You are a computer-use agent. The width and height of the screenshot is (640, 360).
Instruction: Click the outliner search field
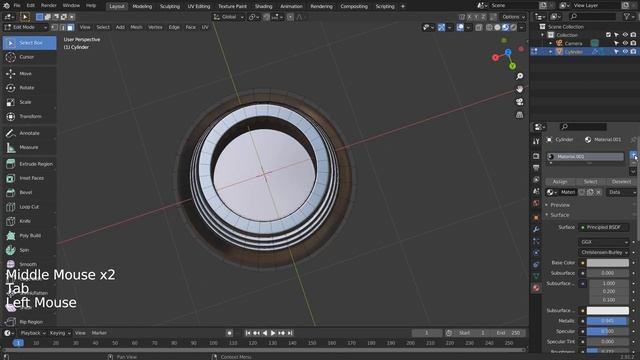(x=593, y=16)
